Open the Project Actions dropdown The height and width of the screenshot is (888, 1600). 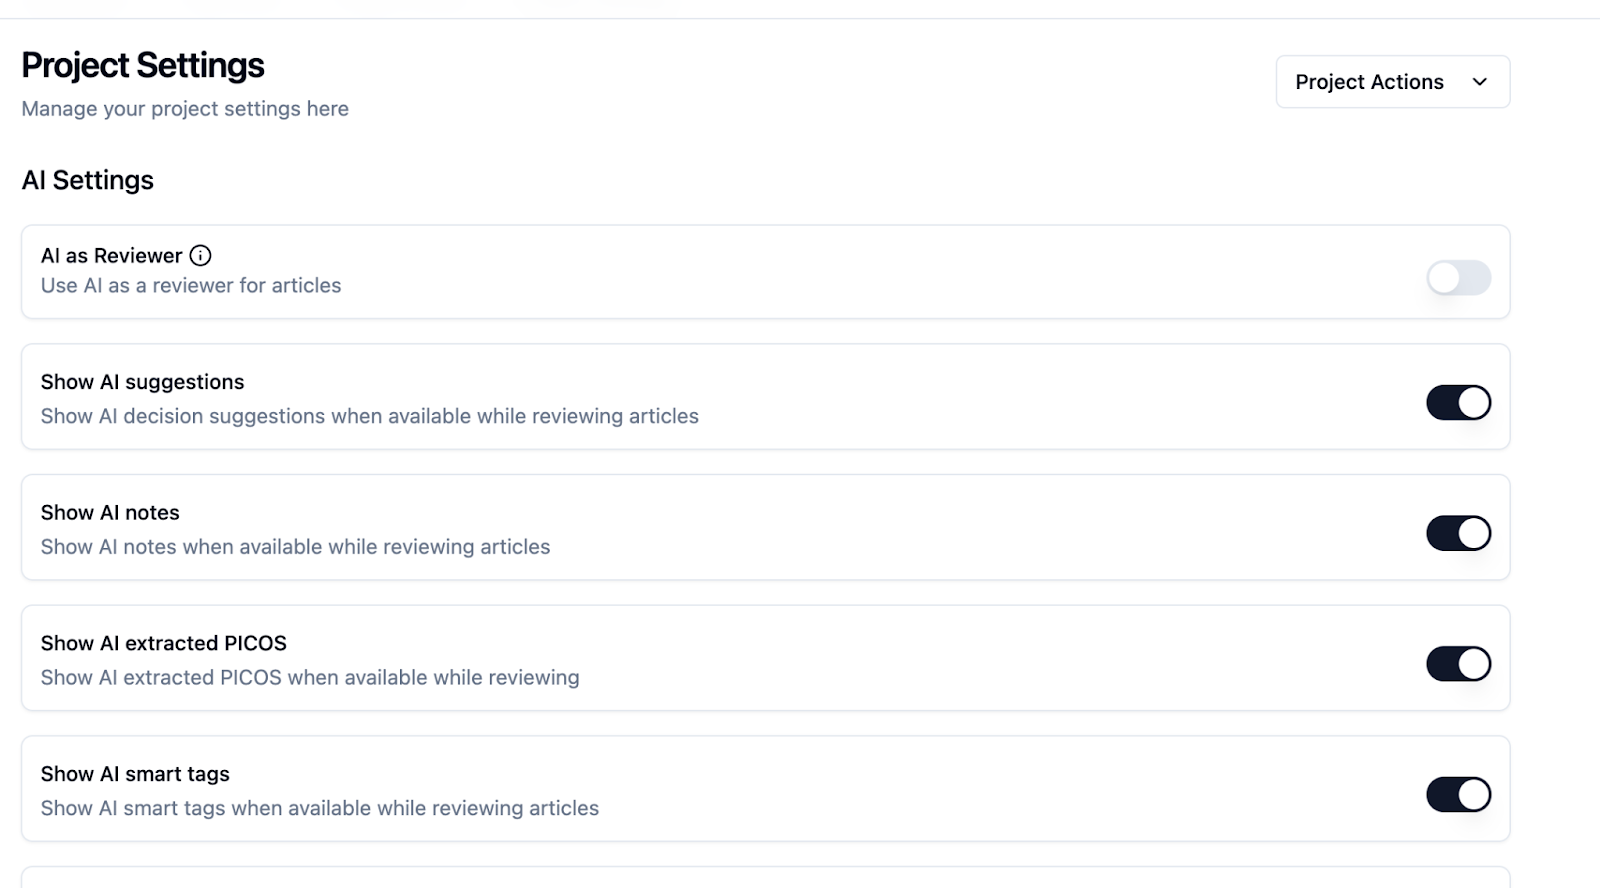pos(1392,82)
